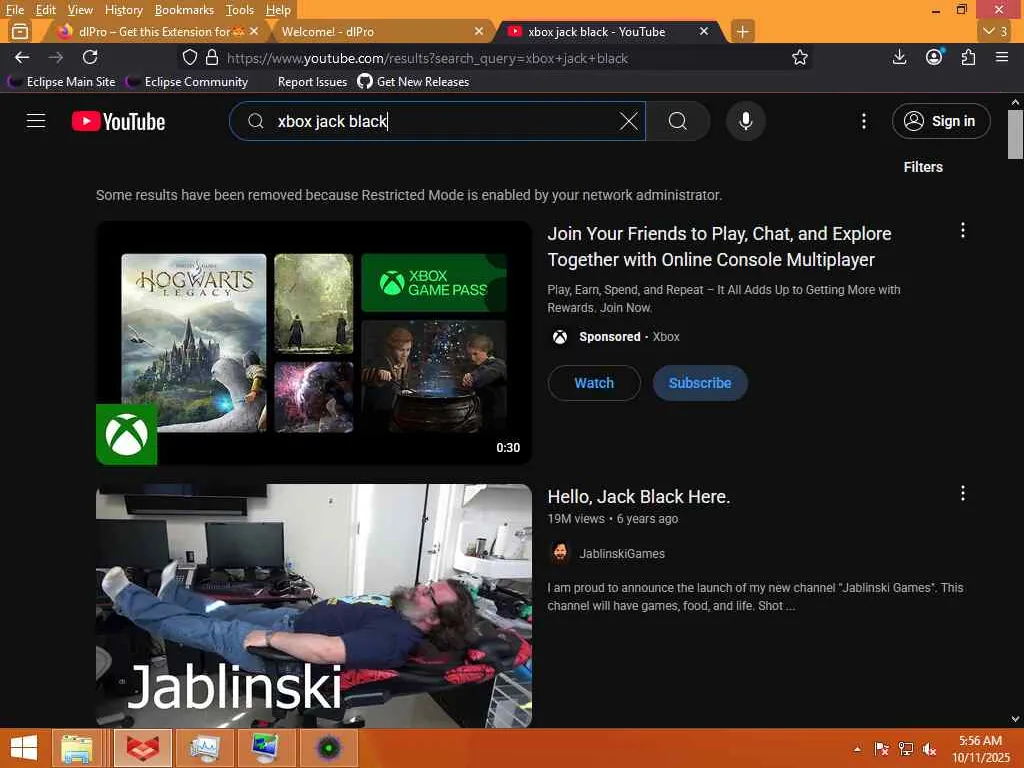Open the View menu
The height and width of the screenshot is (768, 1024).
80,10
